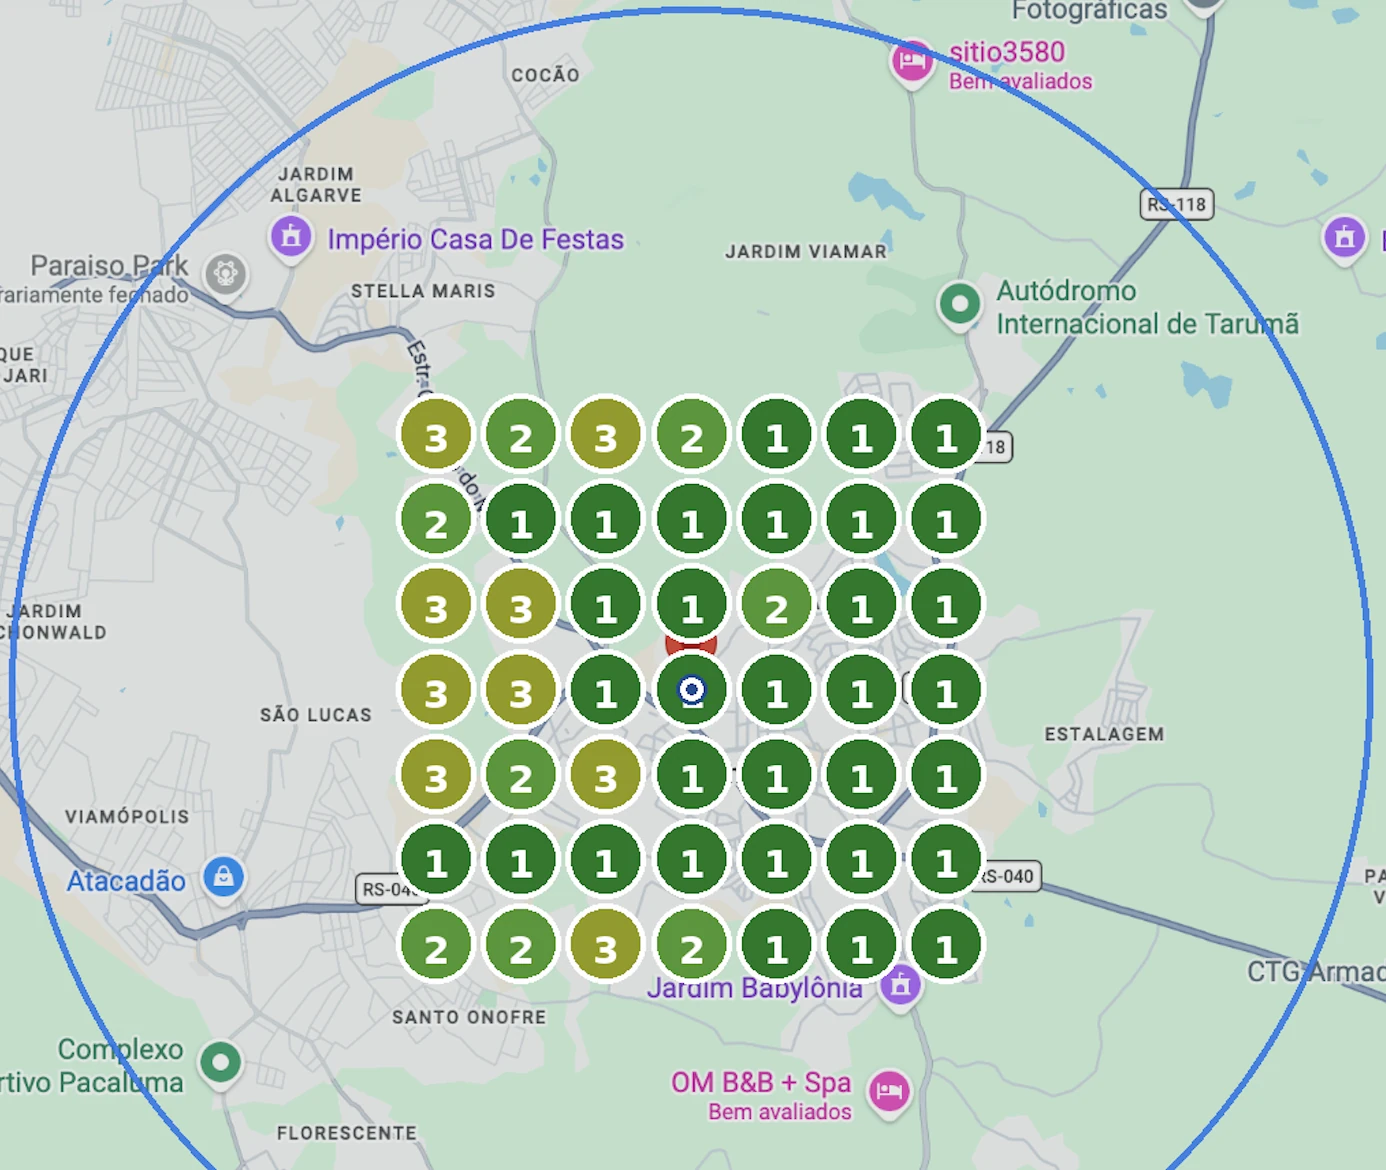Select the only rank 2 marker in the second grid row
This screenshot has height=1170, width=1386.
[x=436, y=521]
